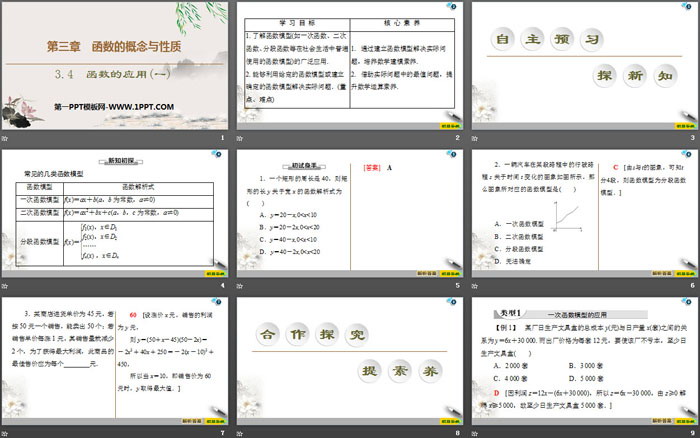Click the 初试身手 heading on slide 5
Screen dimensions: 700x438
pyautogui.click(x=304, y=166)
